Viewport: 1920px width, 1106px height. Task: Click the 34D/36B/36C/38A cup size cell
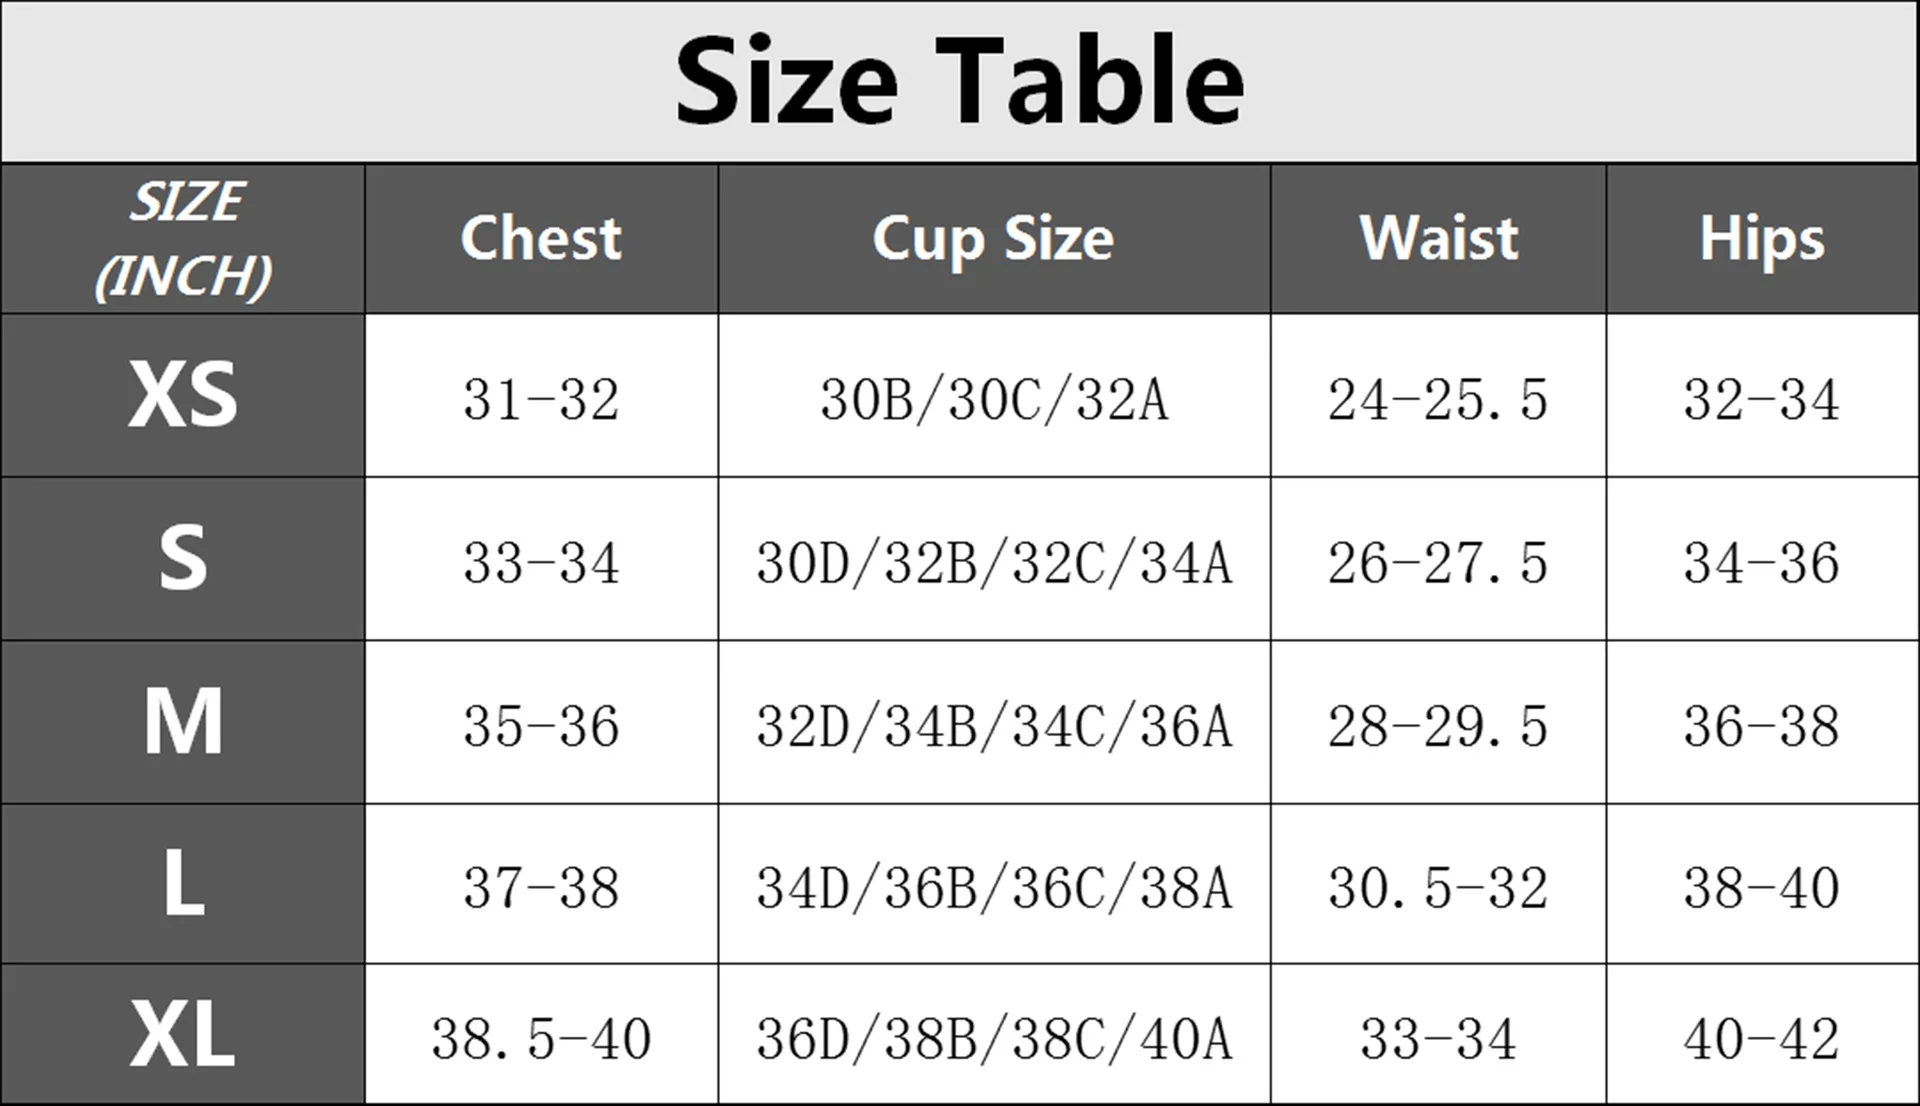point(993,887)
